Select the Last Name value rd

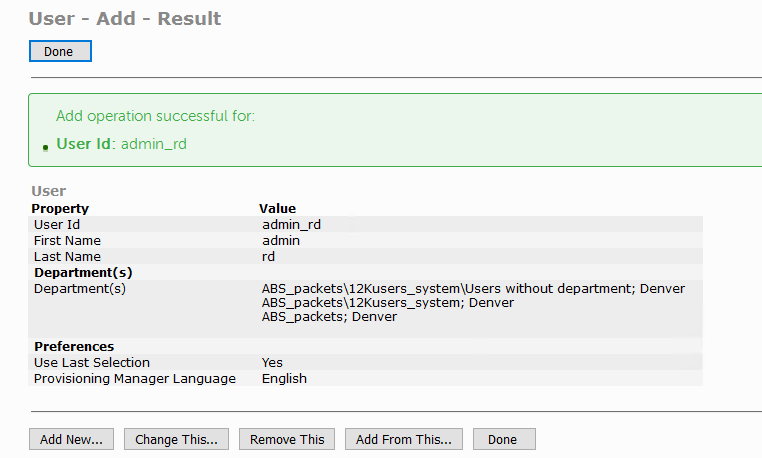[269, 256]
